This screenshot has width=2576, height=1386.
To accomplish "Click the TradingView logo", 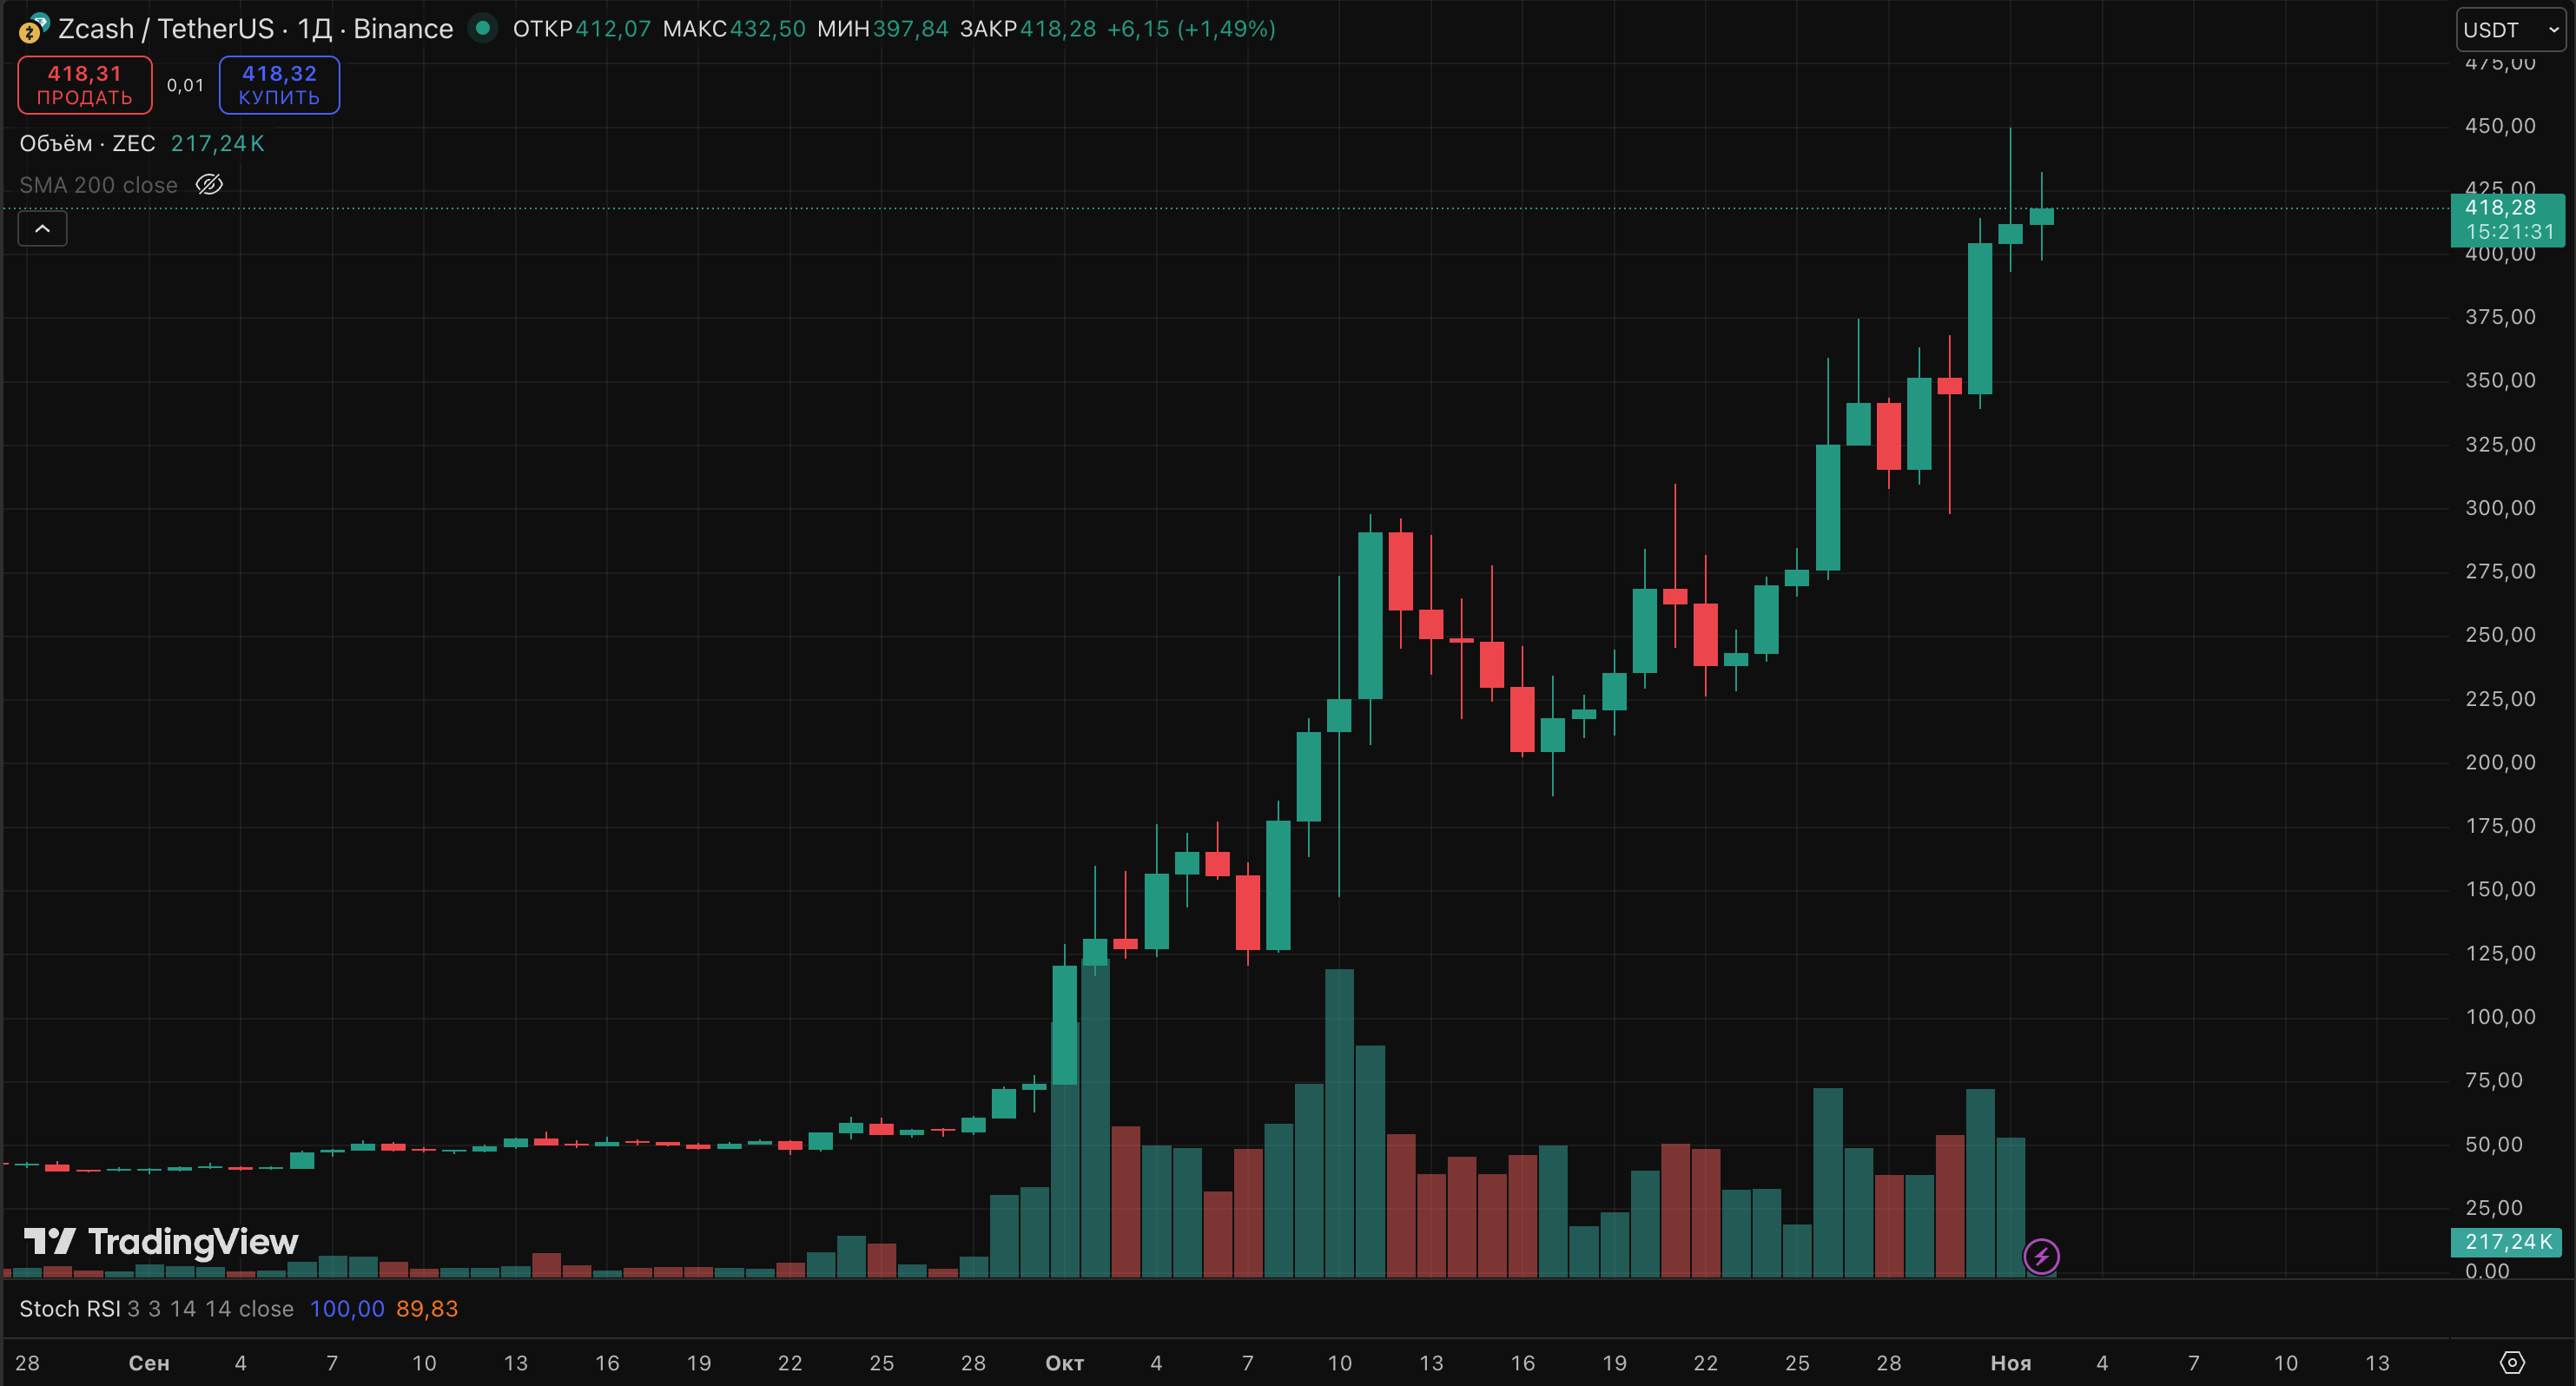I will coord(161,1241).
